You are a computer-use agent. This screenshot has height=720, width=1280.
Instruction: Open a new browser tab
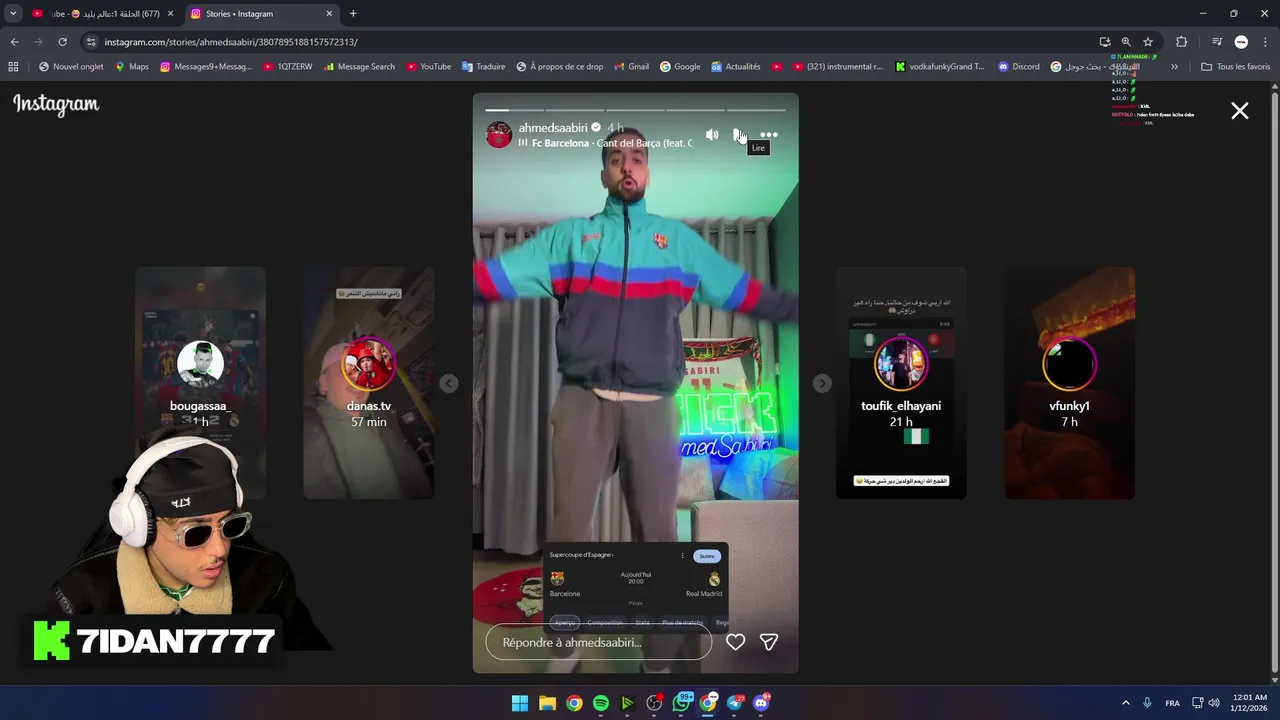pyautogui.click(x=353, y=14)
